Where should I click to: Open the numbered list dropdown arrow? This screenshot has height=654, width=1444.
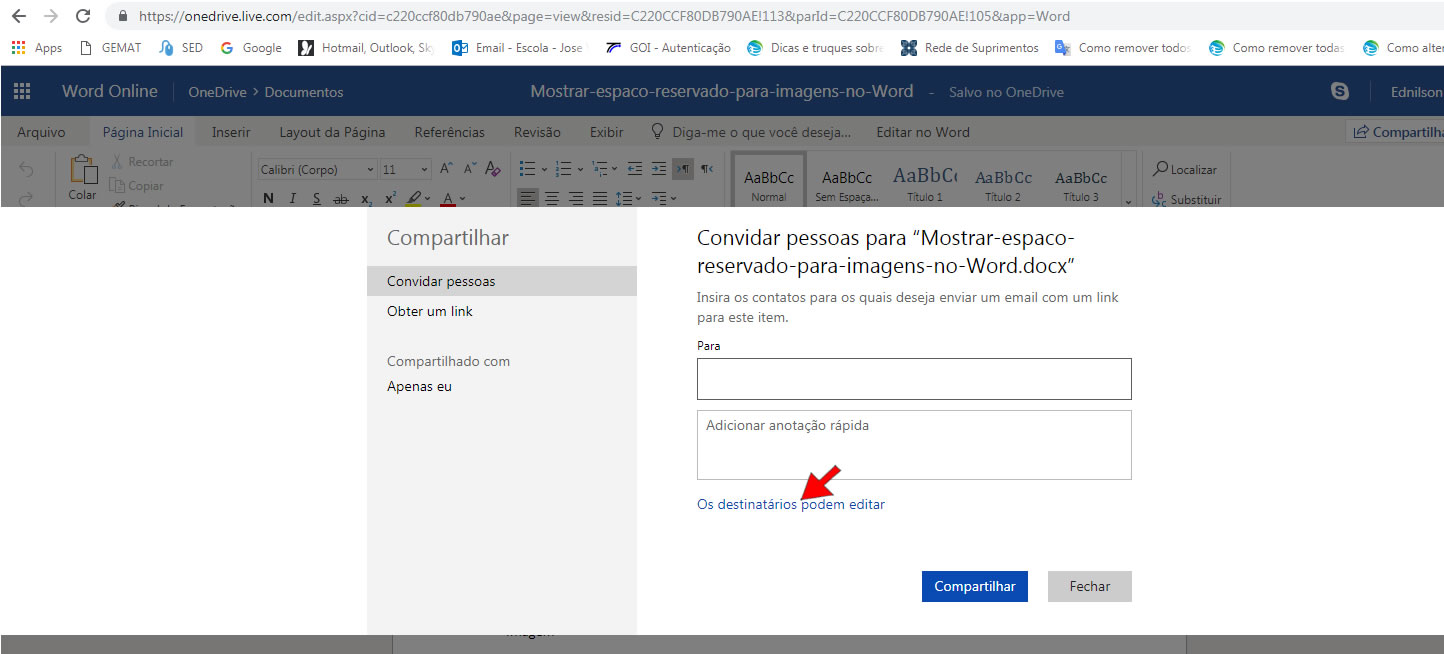coord(579,170)
